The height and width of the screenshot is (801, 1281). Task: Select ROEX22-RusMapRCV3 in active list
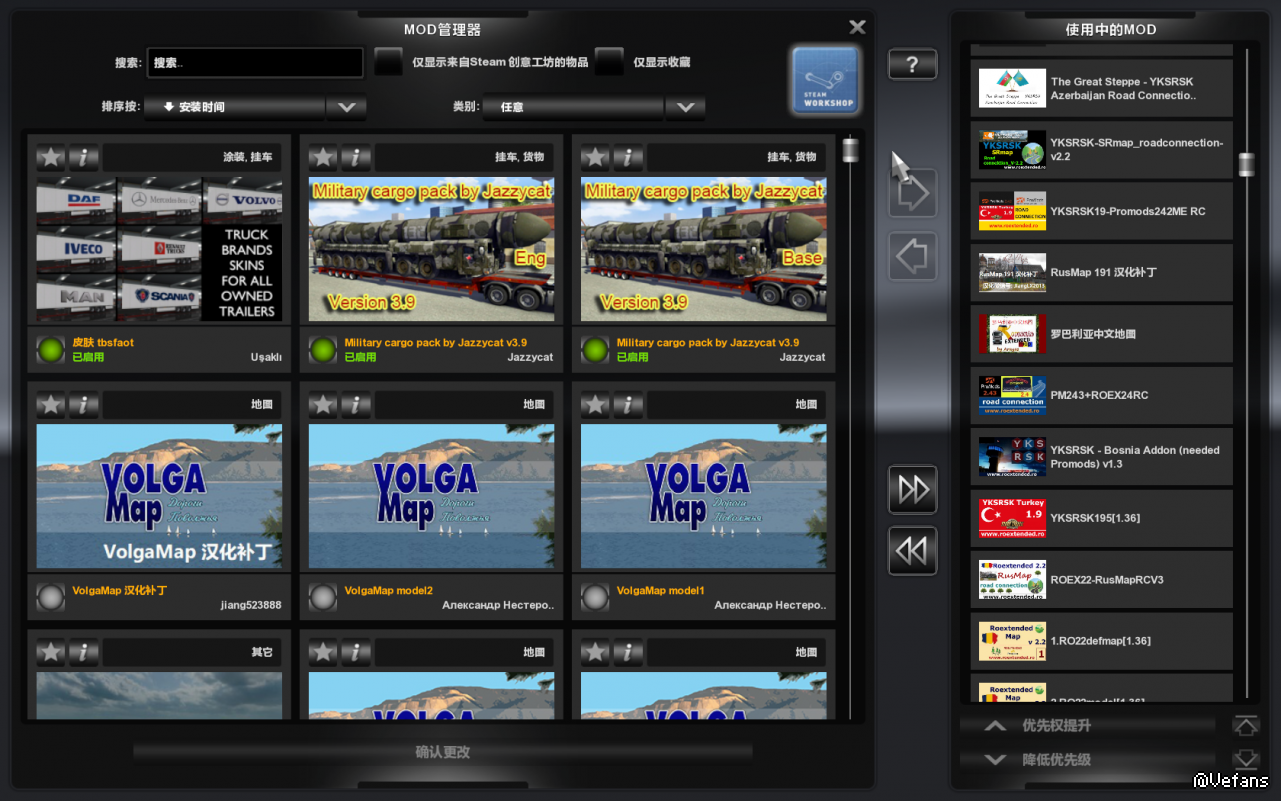coord(1102,579)
